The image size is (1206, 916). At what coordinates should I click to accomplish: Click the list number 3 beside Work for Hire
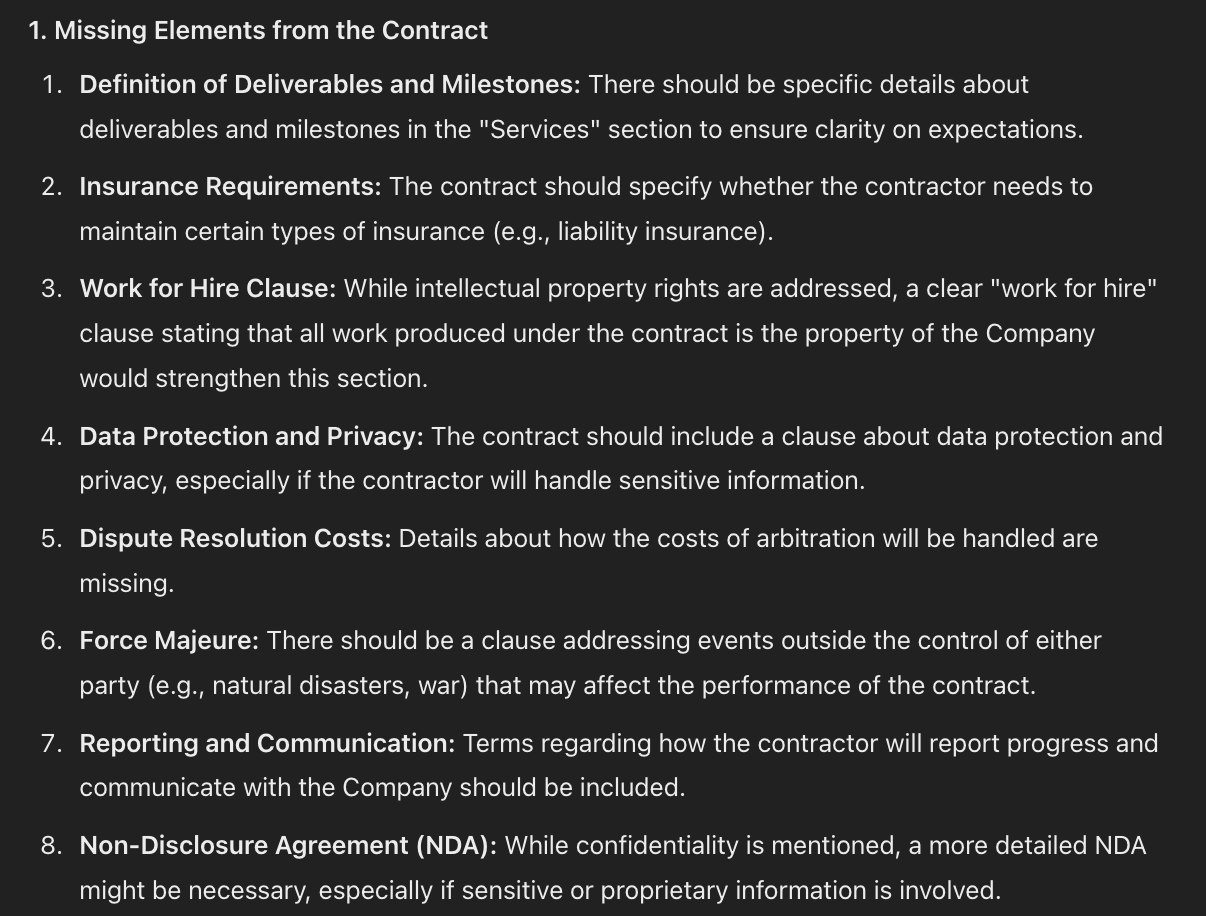pyautogui.click(x=51, y=289)
